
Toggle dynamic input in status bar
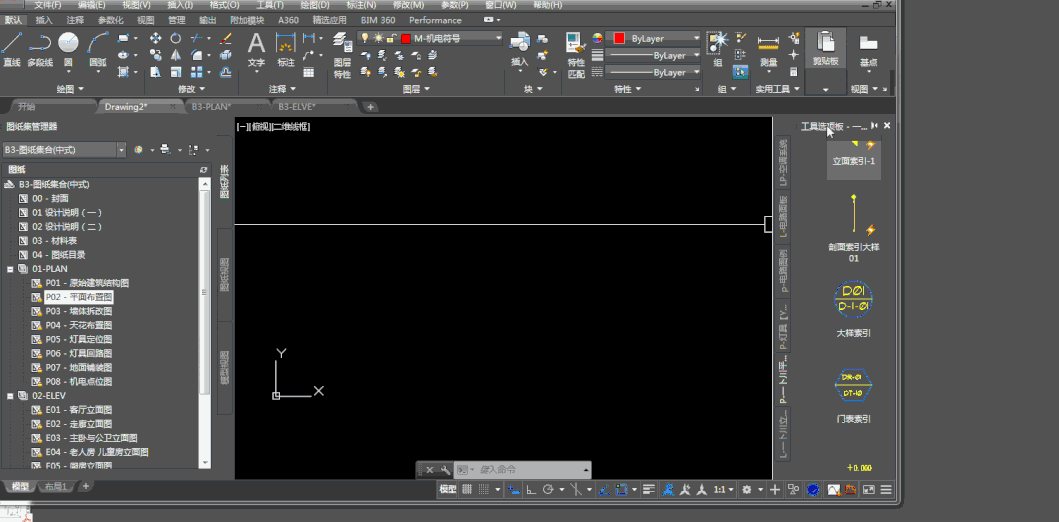[514, 490]
